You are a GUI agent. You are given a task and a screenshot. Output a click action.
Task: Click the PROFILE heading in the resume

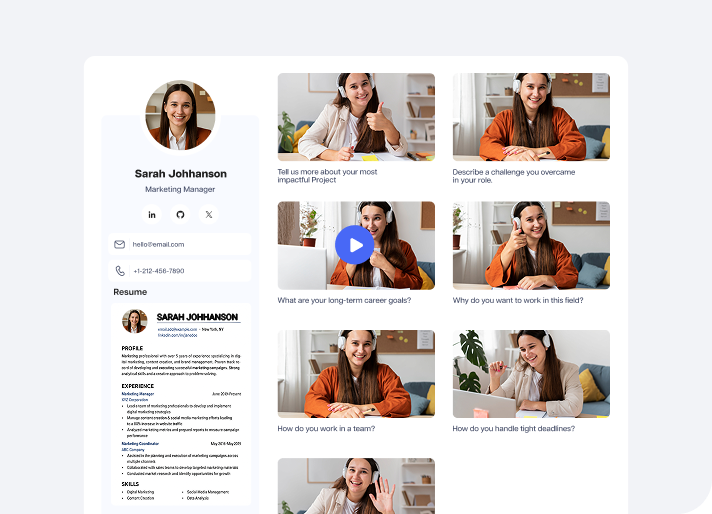point(132,348)
